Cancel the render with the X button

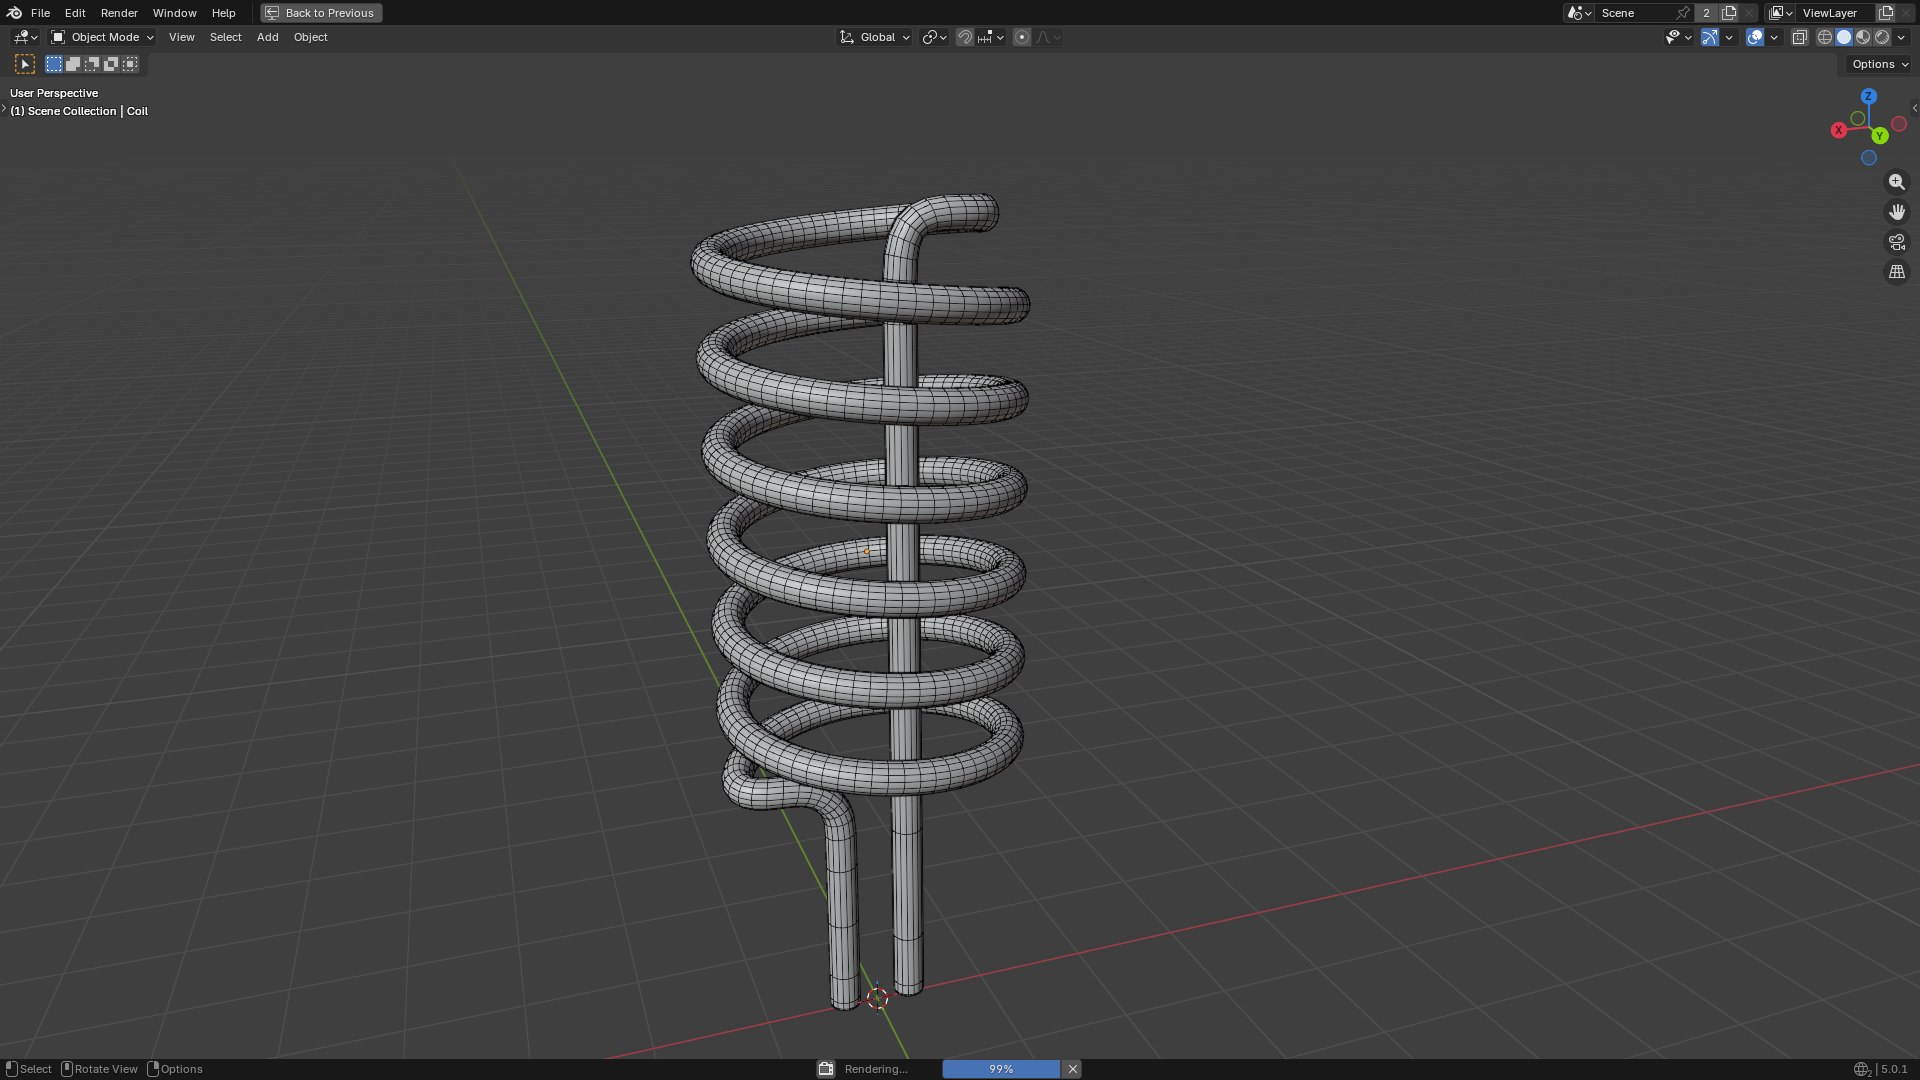click(x=1072, y=1069)
